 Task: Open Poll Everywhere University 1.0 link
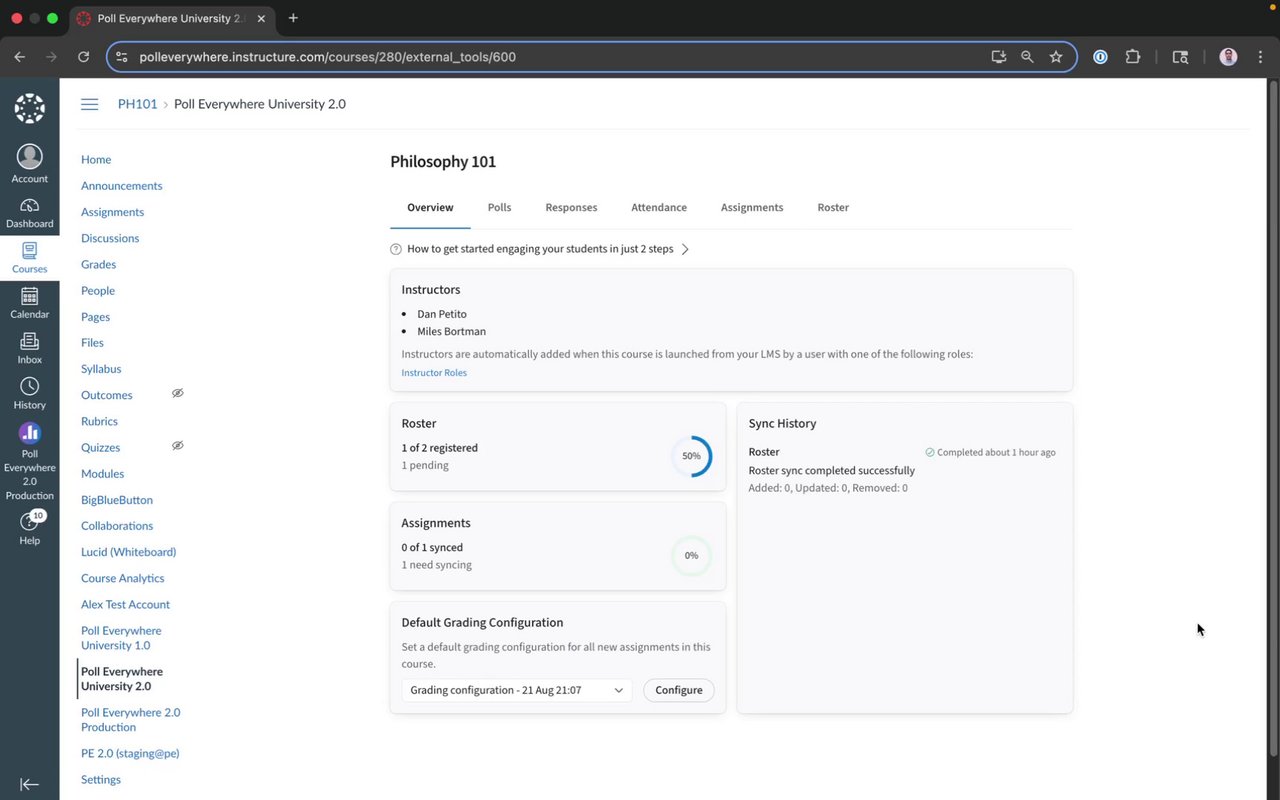tap(121, 638)
